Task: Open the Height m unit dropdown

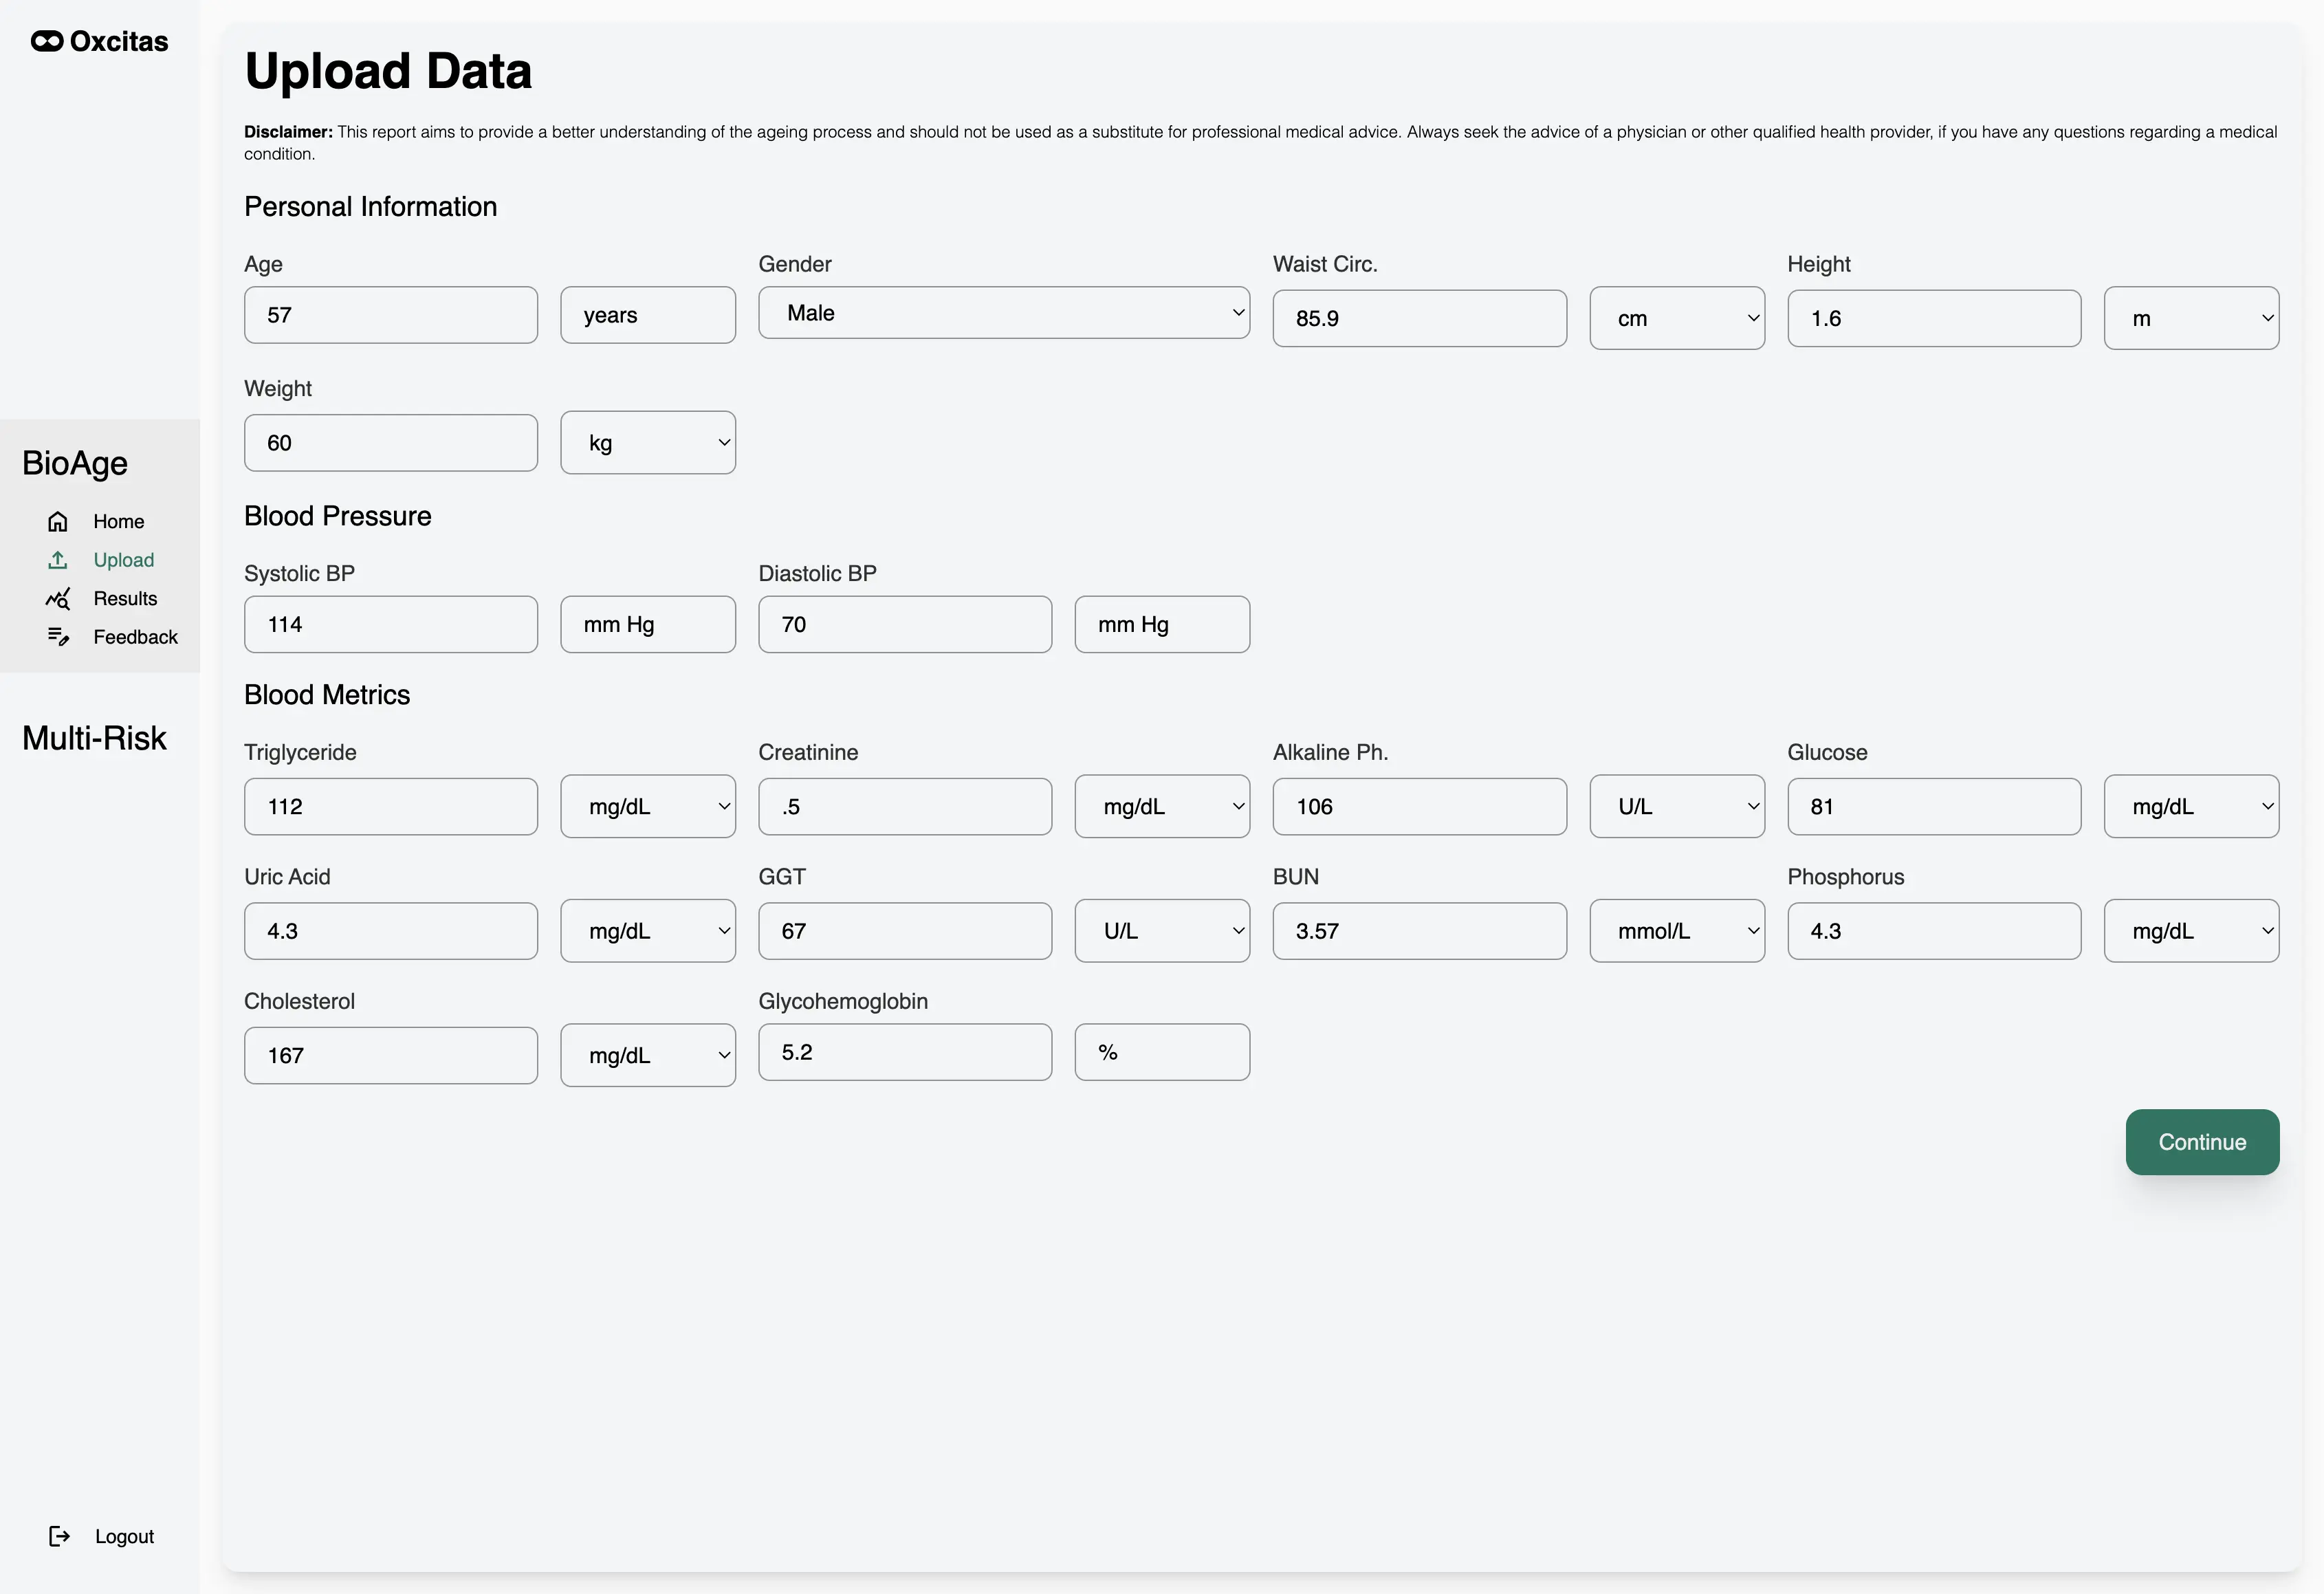Action: (x=2191, y=318)
